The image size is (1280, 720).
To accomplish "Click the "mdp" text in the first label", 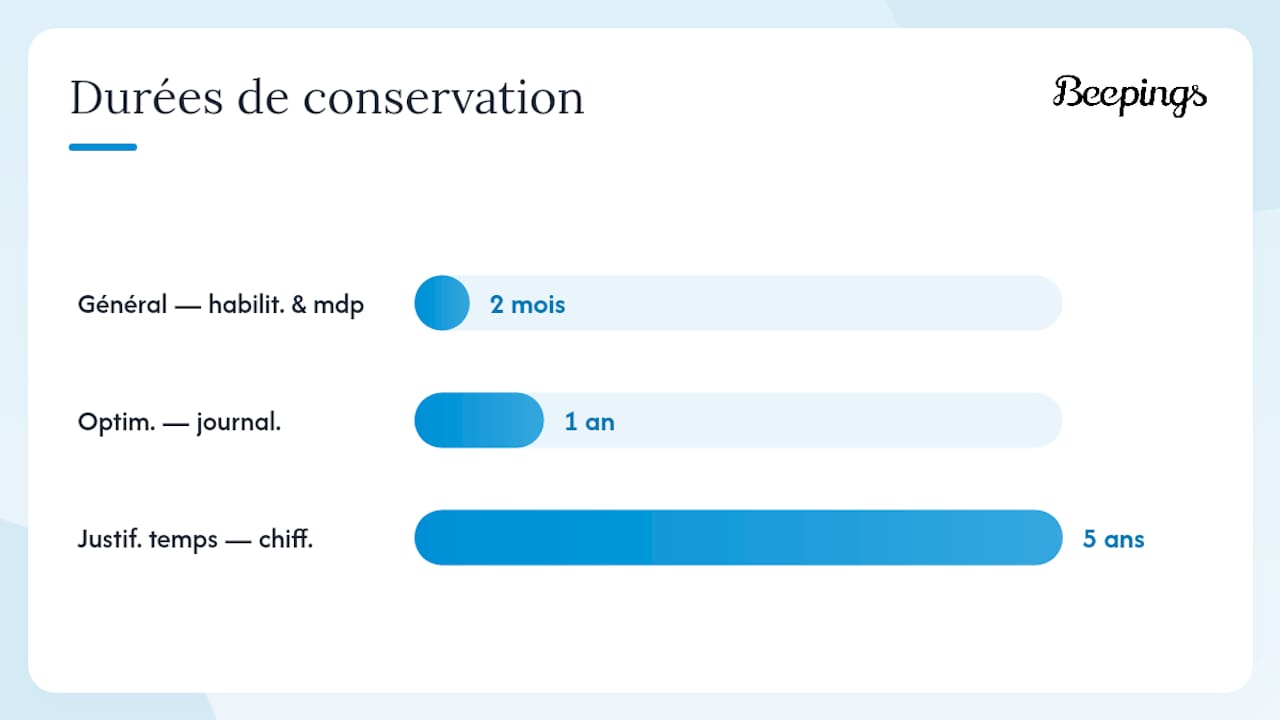I will (x=339, y=305).
